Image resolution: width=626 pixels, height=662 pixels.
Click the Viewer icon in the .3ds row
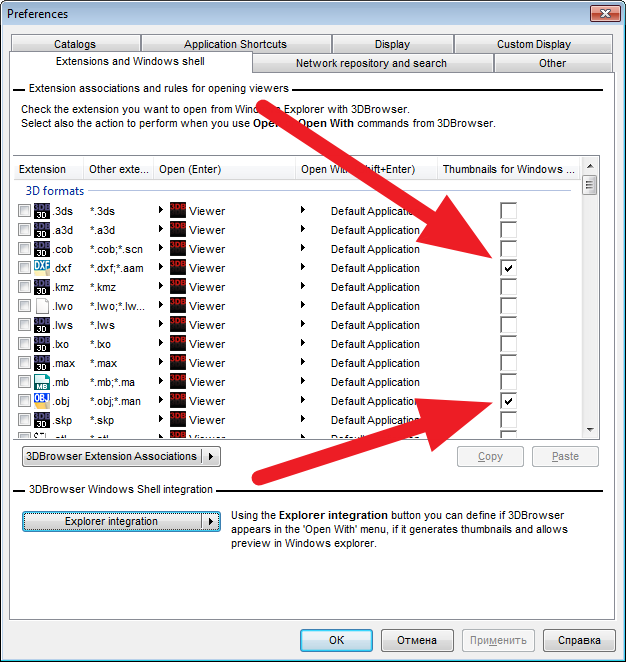(178, 210)
